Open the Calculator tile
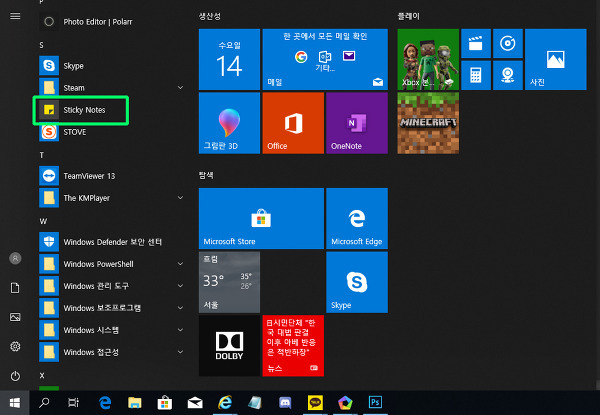The image size is (600, 415). pos(476,75)
